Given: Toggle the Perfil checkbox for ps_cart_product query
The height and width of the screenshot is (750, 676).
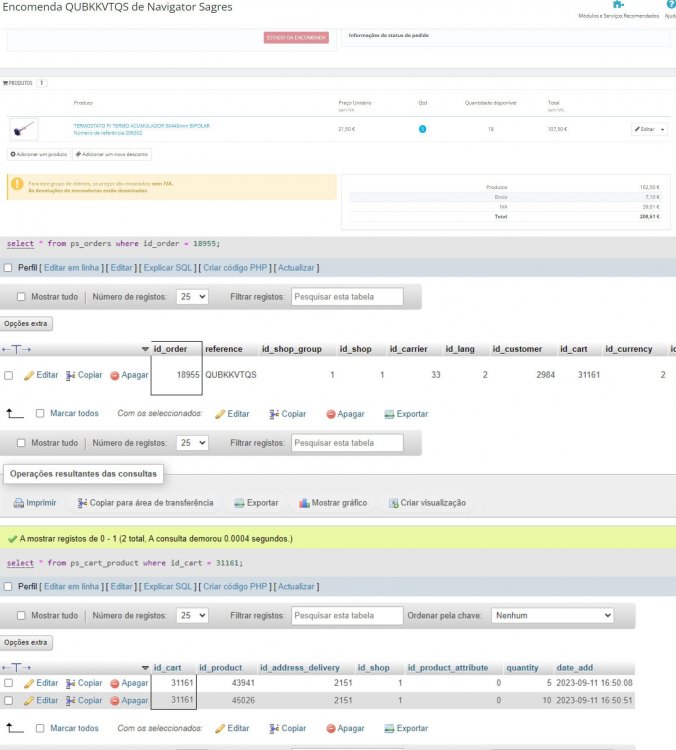Looking at the screenshot, I should coord(8,587).
